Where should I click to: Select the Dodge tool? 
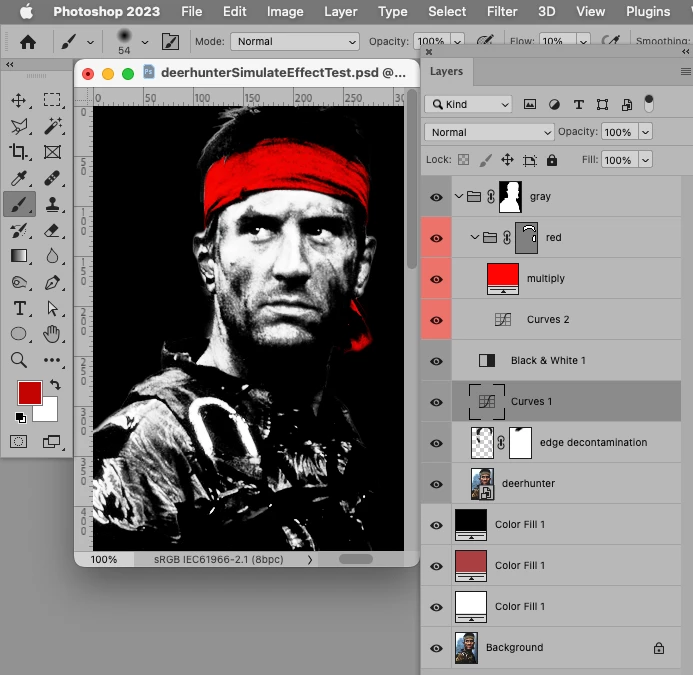(x=19, y=282)
